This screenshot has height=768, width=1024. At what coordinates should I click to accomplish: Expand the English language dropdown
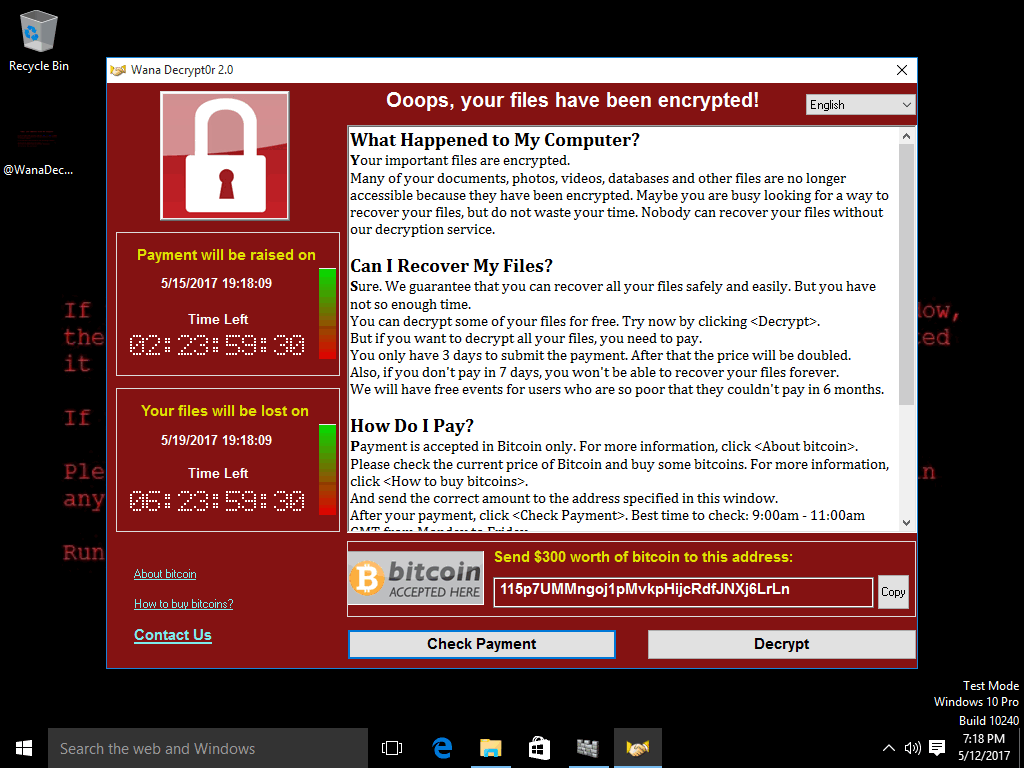click(x=860, y=104)
